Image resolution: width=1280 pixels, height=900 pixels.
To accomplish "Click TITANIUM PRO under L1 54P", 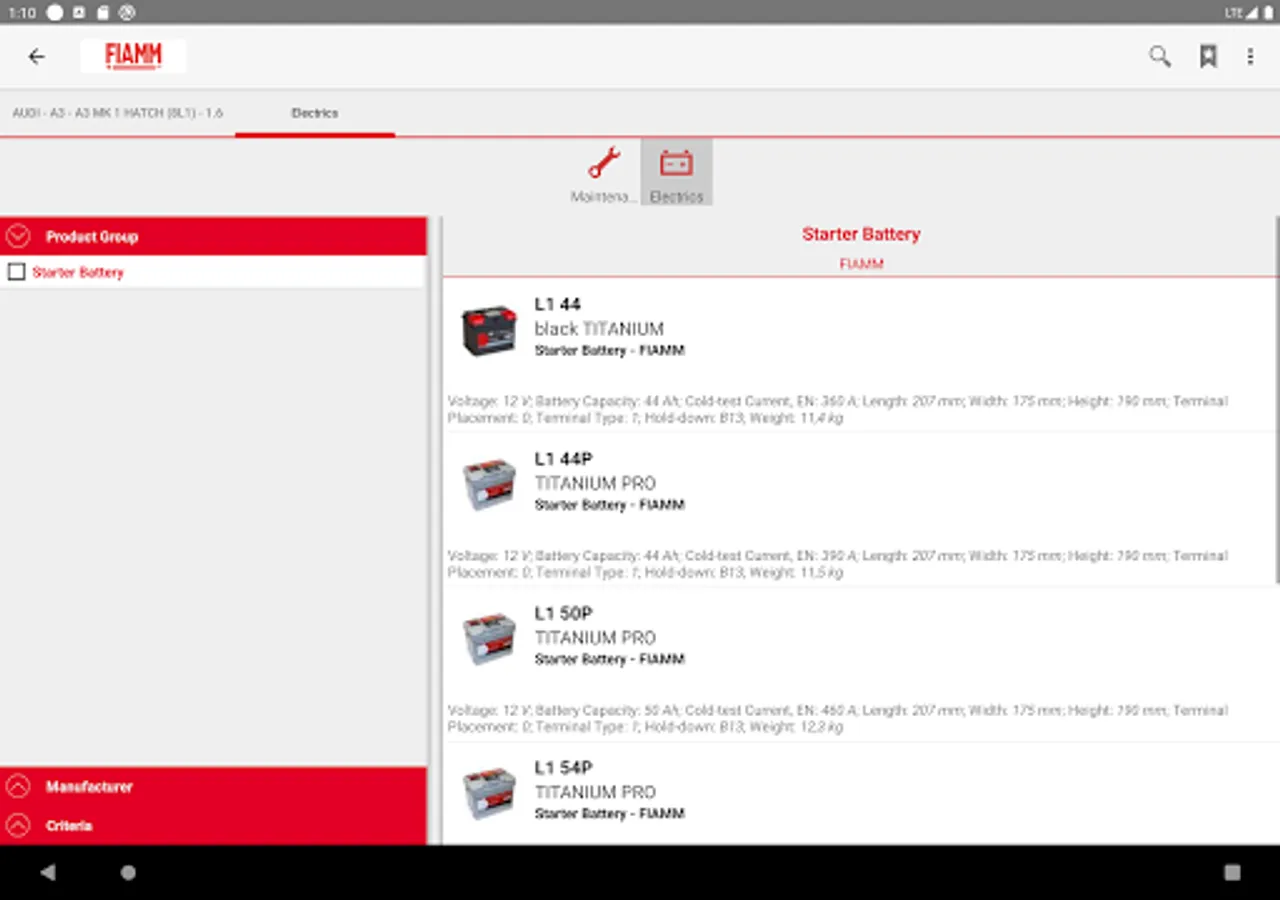I will click(595, 792).
